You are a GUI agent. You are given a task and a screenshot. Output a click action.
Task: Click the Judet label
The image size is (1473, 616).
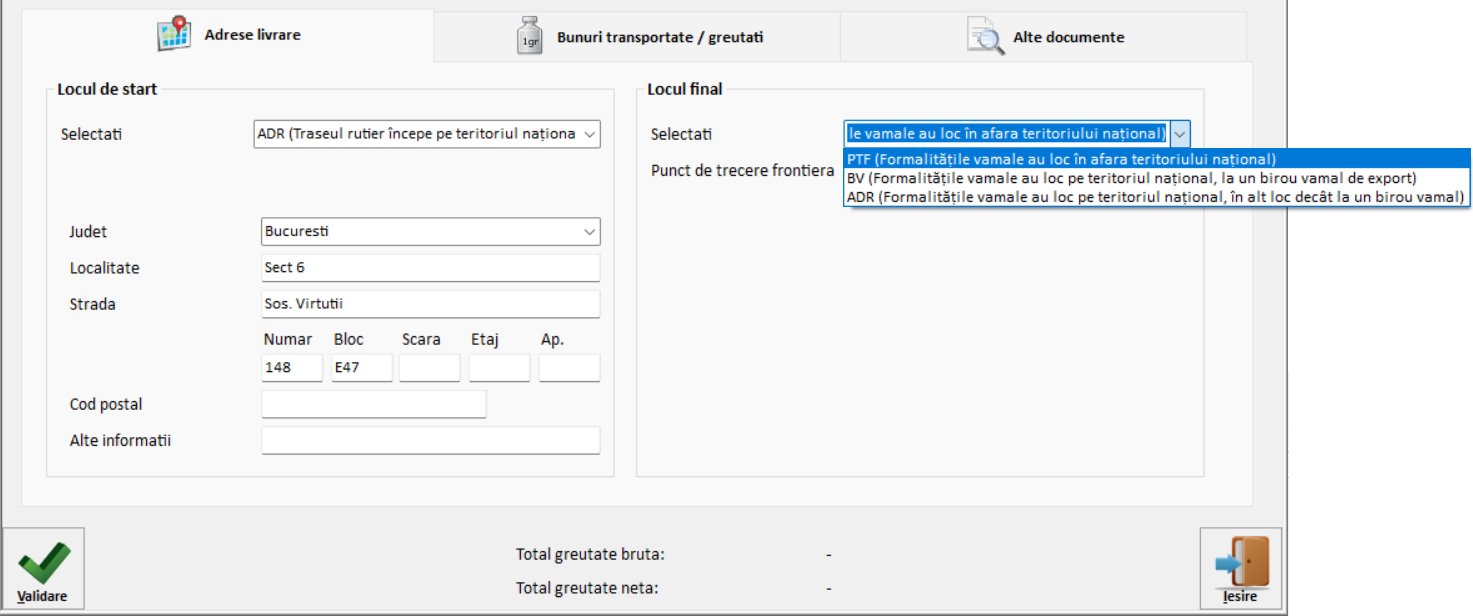point(88,232)
